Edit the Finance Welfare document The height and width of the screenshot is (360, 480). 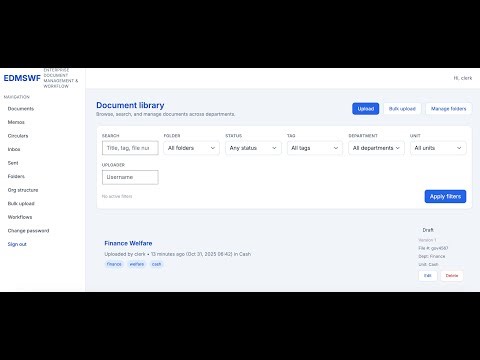(x=428, y=276)
